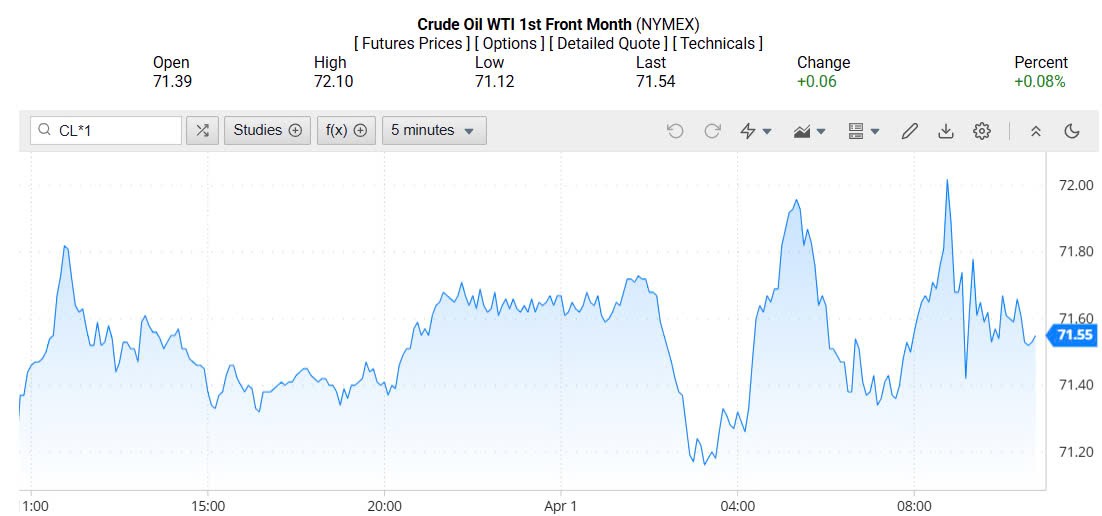Redo the chart action
This screenshot has height=516, width=1102.
point(713,131)
